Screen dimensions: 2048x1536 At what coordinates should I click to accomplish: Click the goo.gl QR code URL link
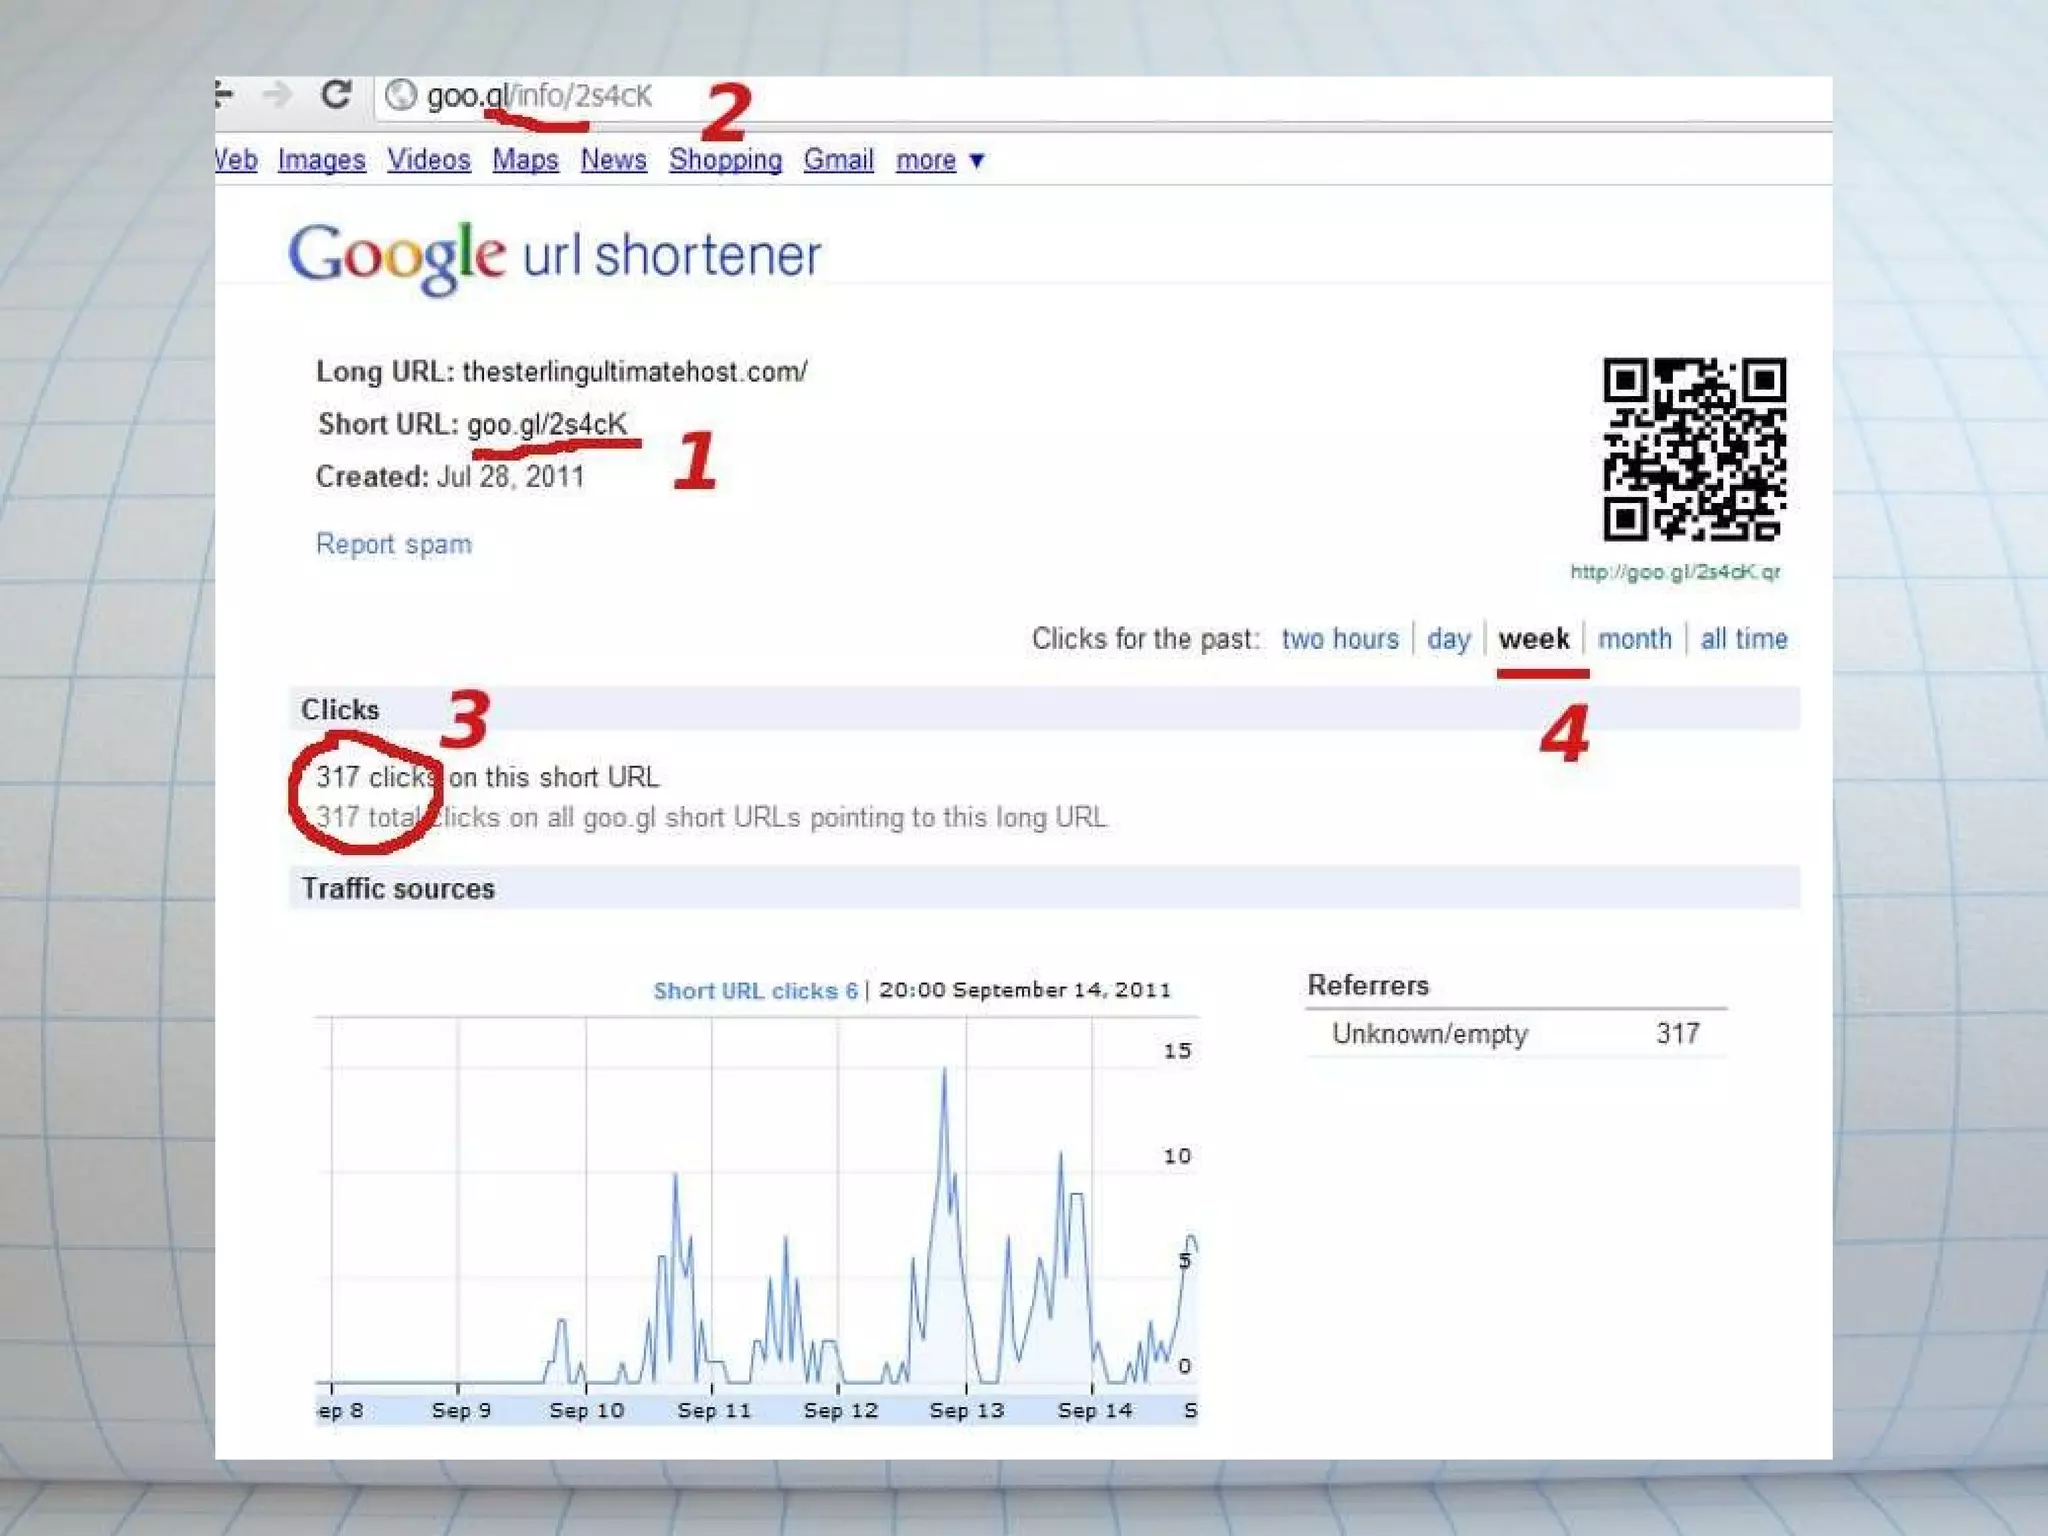1675,572
